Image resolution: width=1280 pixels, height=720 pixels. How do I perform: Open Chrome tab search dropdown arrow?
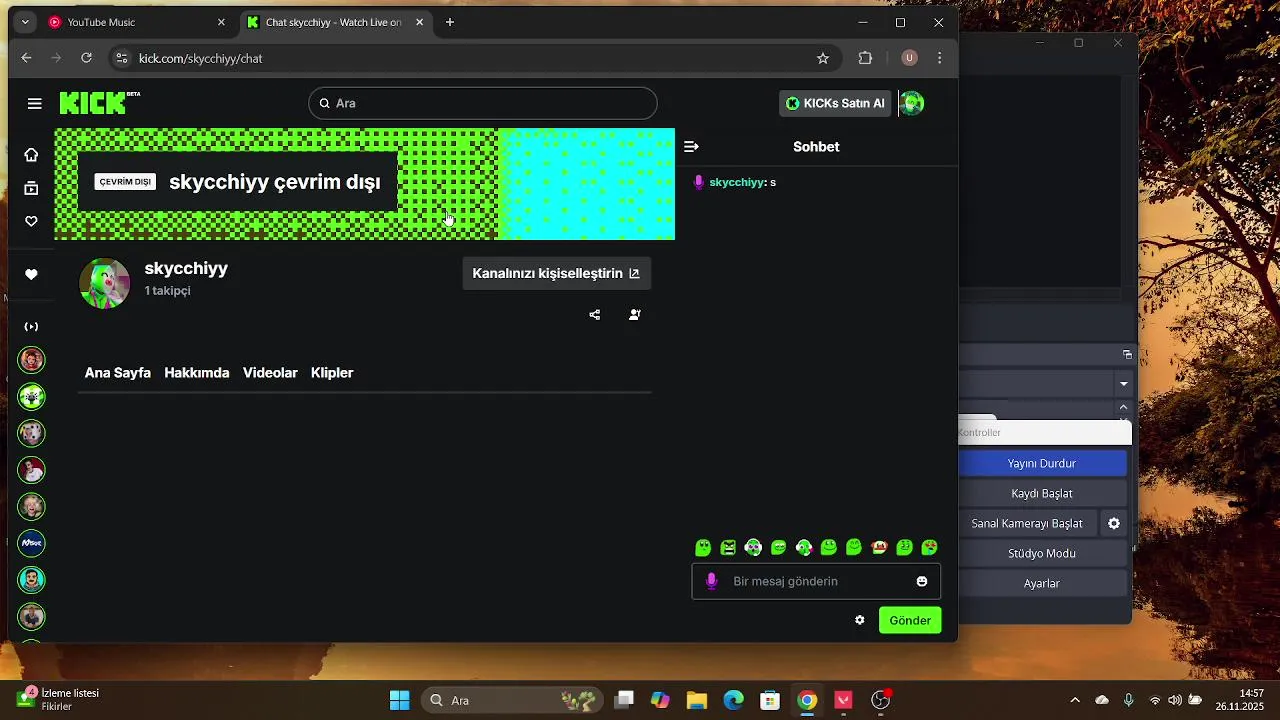[25, 22]
